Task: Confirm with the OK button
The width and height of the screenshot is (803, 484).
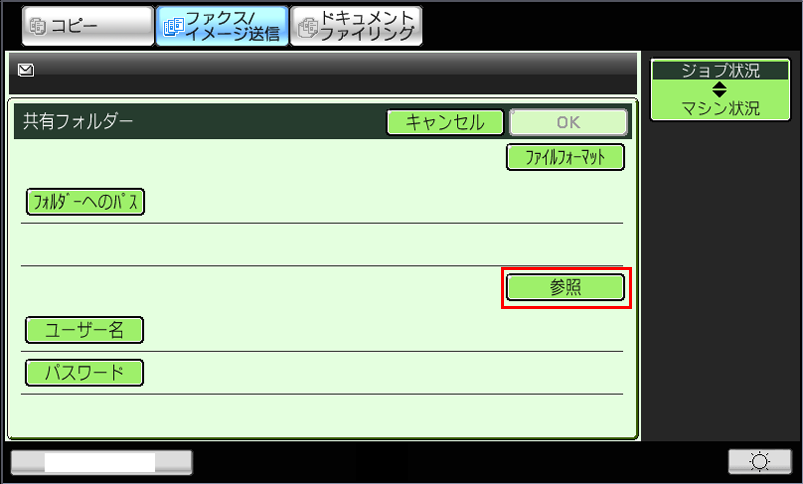Action: 568,122
